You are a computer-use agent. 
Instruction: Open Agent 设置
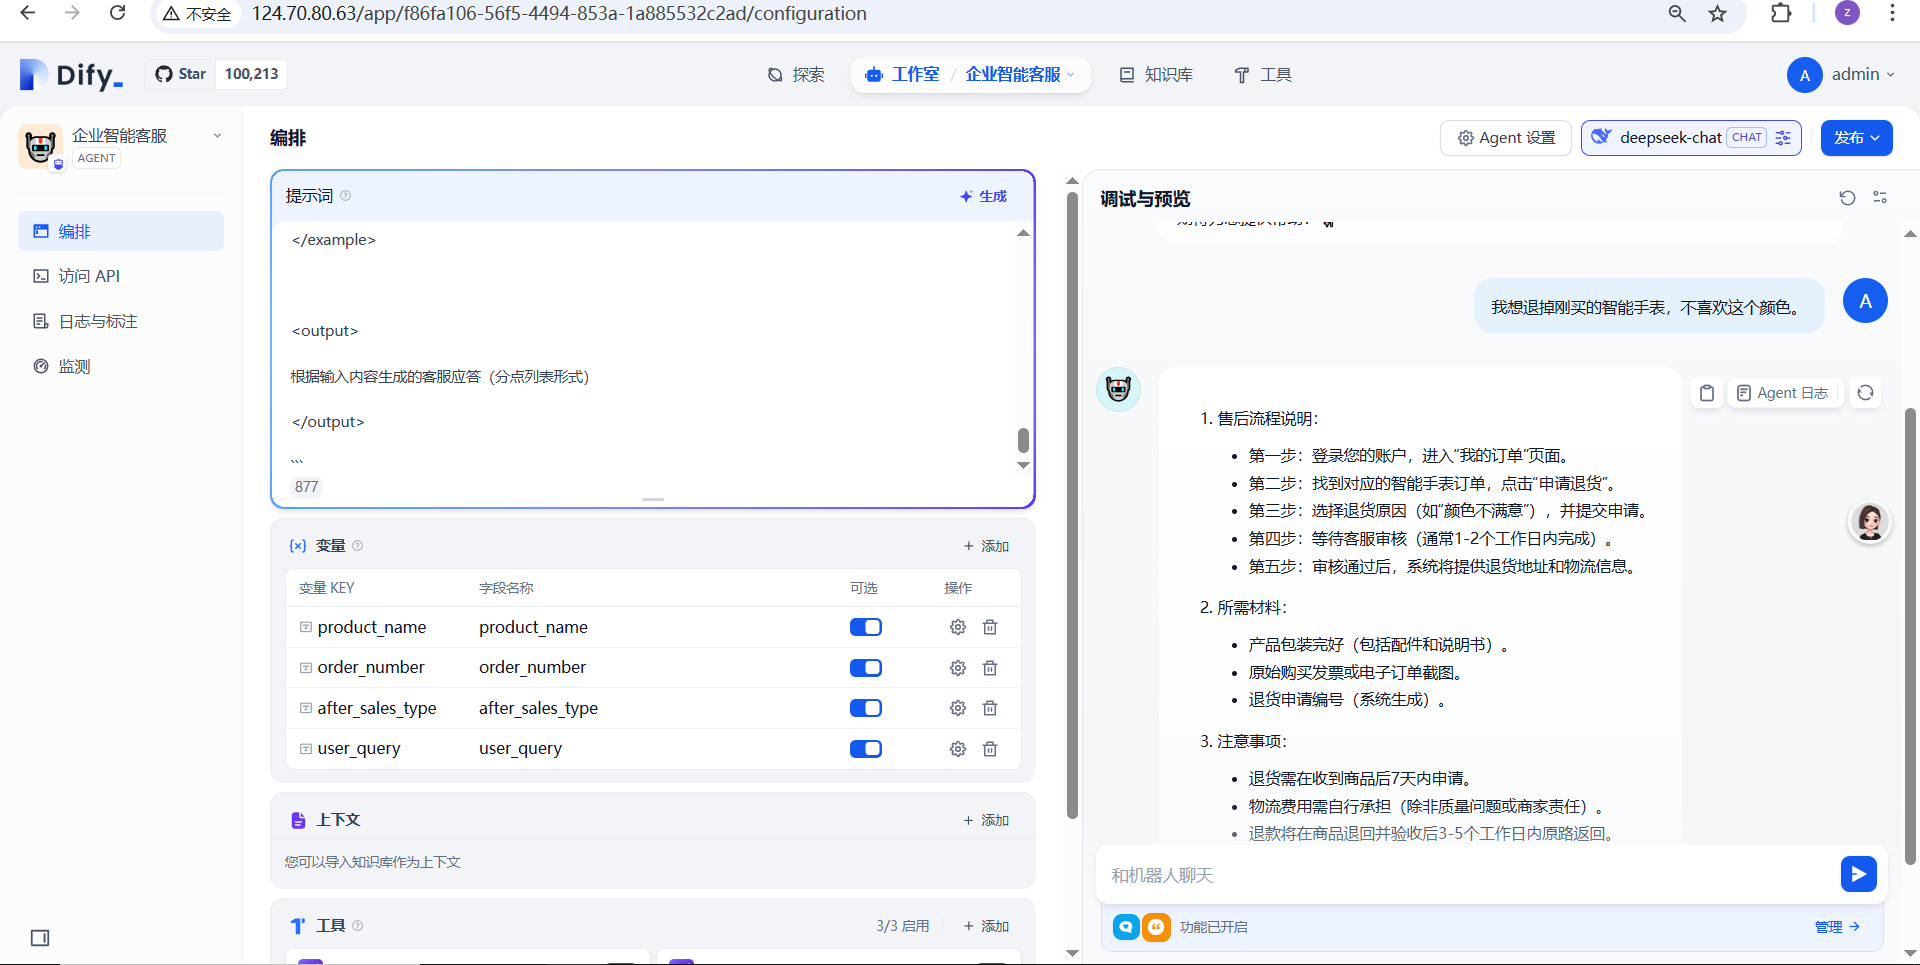pyautogui.click(x=1506, y=138)
